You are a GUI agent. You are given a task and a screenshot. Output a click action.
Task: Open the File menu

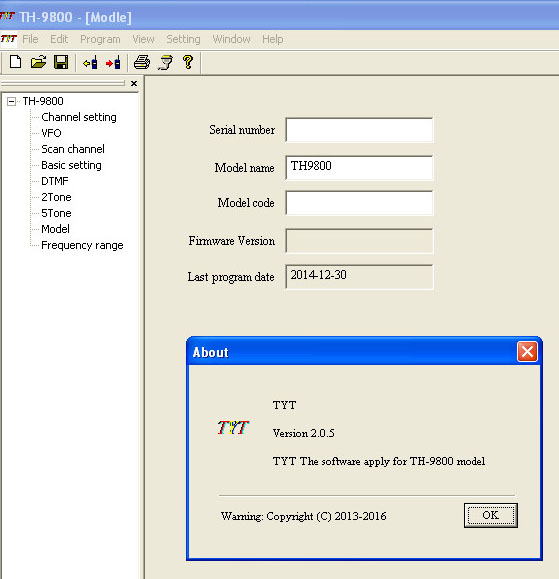coord(30,39)
